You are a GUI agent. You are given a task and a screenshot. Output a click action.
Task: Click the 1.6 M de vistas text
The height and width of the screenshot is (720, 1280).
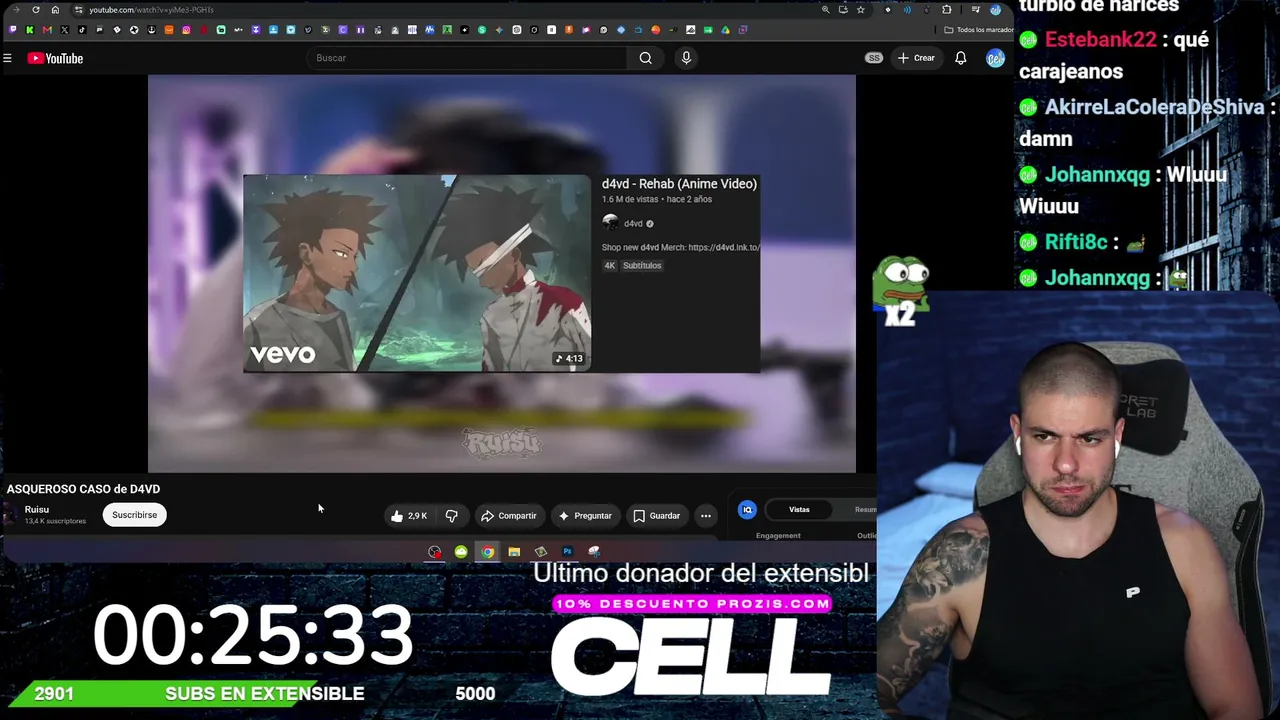coord(631,199)
